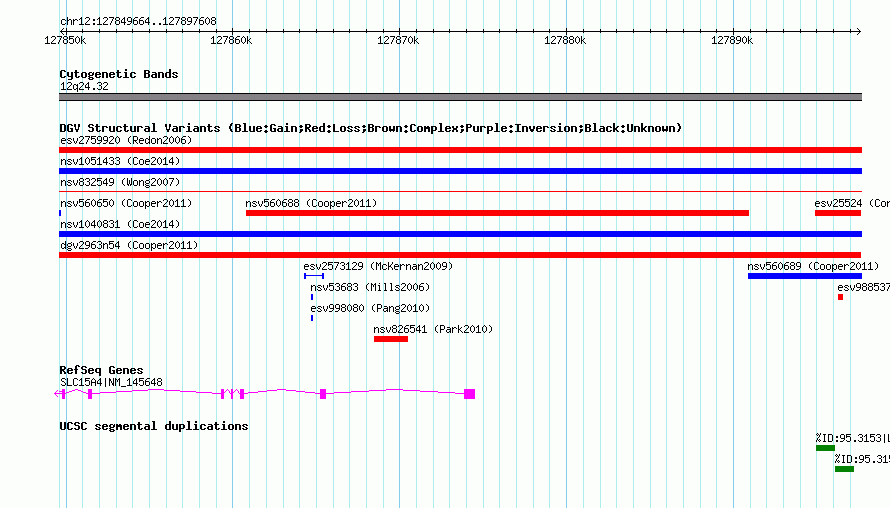
Task: Select the gray 12q24.32 cytogenetic band bar
Action: point(460,97)
